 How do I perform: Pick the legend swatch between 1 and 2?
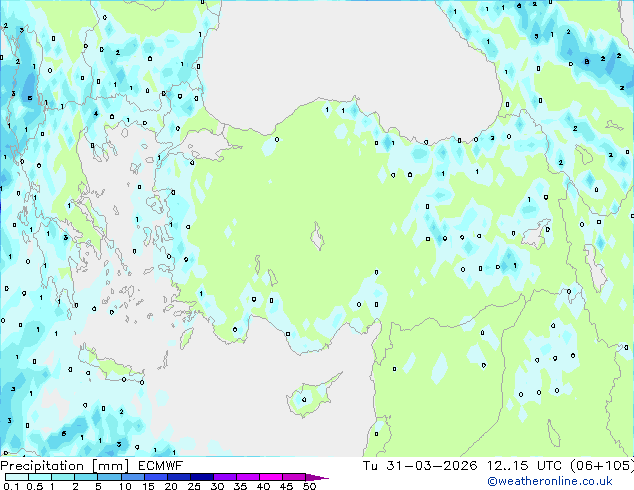[x=63, y=477]
